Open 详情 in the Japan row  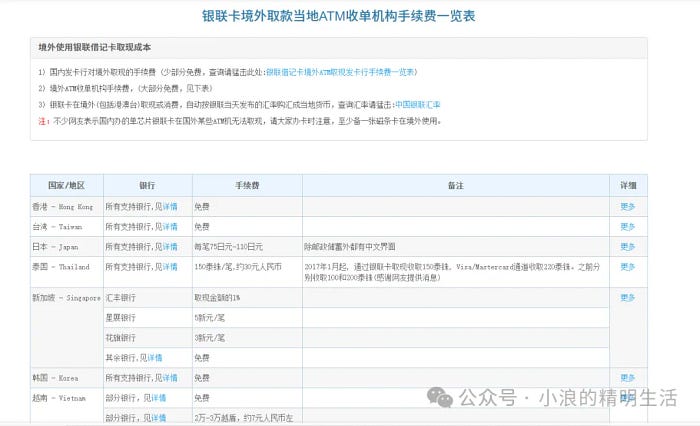(170, 246)
